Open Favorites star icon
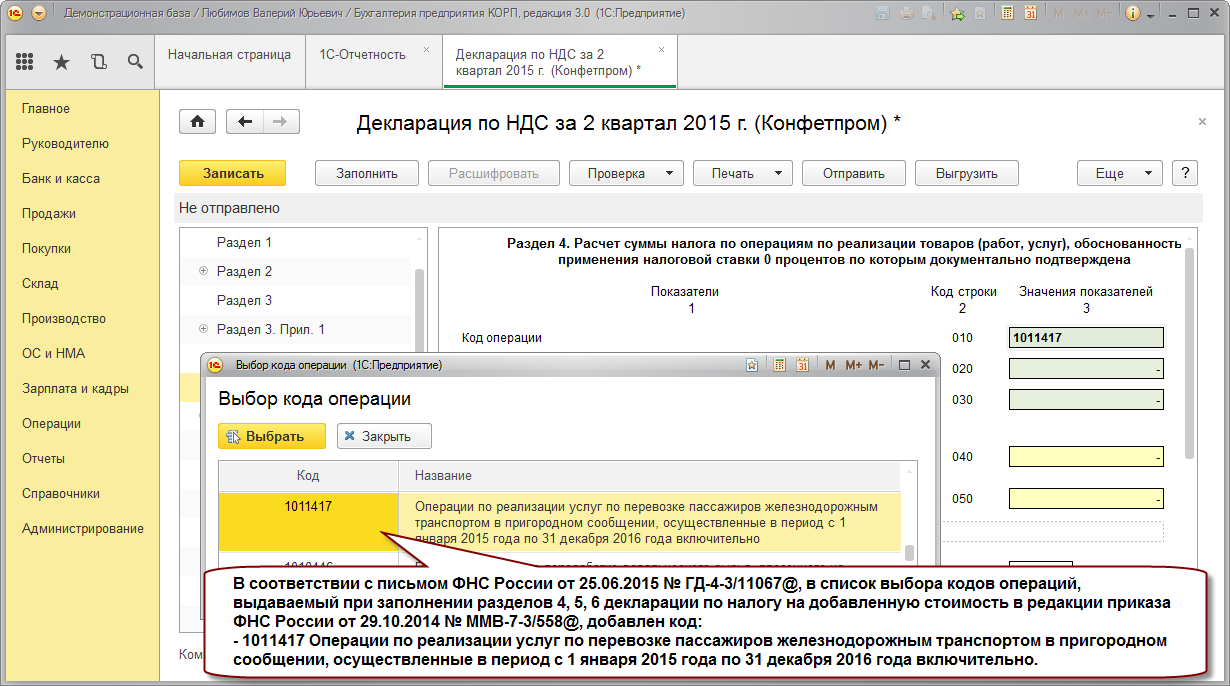Screen dimensions: 1230x686 tap(61, 62)
